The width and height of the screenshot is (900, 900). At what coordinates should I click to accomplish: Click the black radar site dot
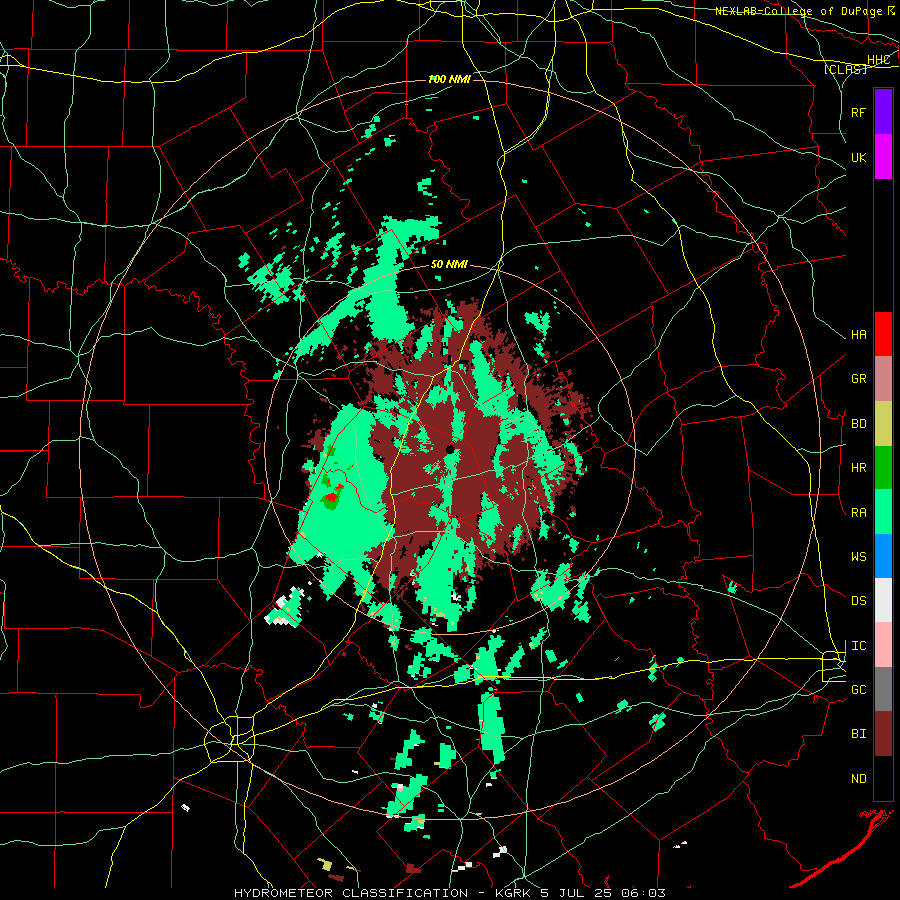(451, 449)
